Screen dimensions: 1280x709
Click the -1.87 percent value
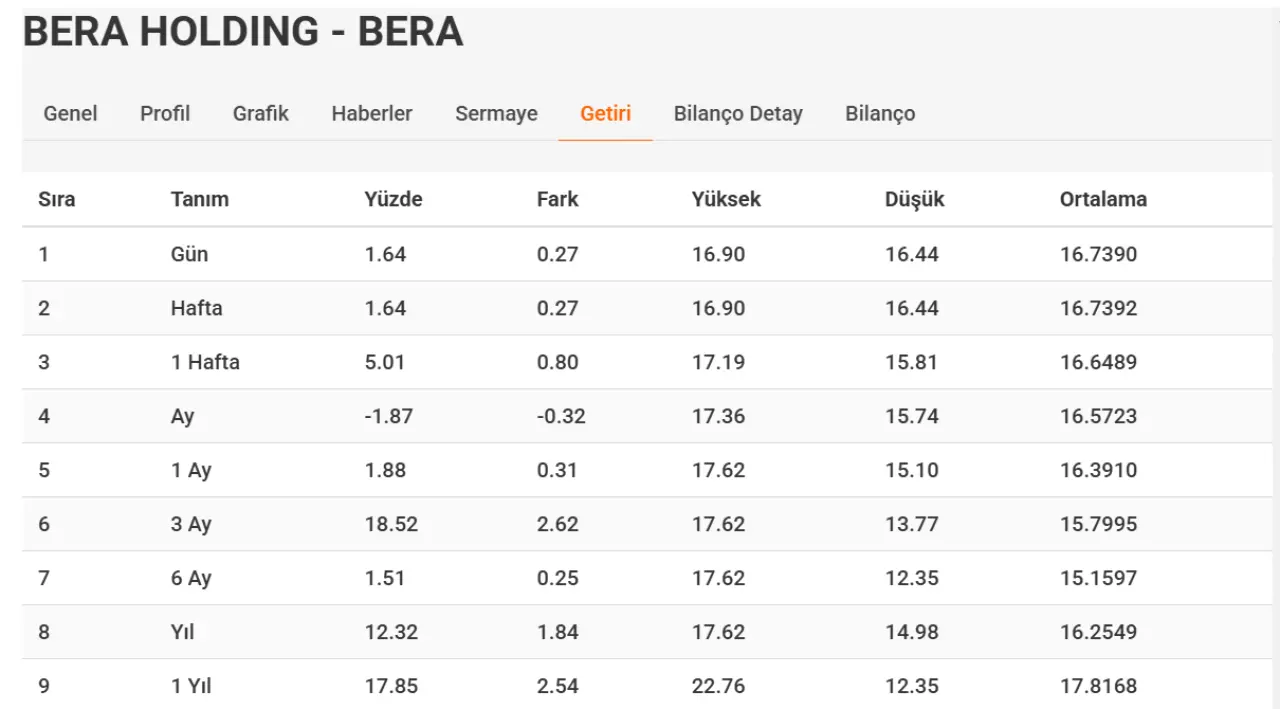pyautogui.click(x=389, y=416)
